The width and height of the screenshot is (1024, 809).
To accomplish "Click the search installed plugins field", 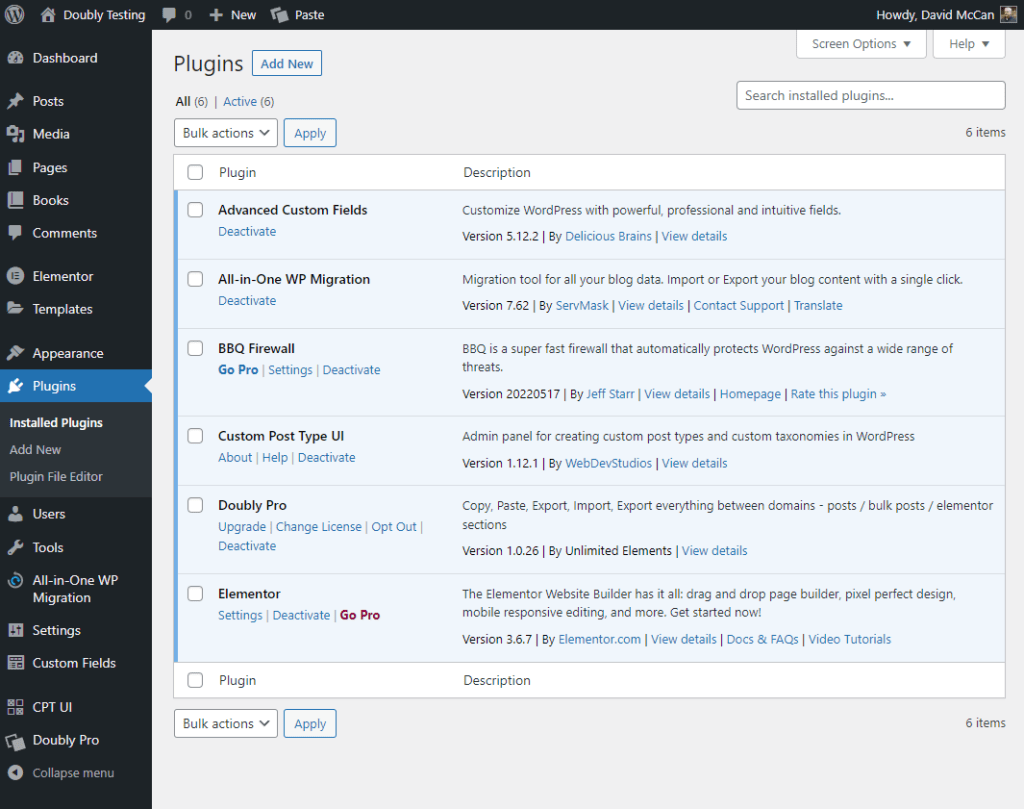I will pyautogui.click(x=870, y=95).
